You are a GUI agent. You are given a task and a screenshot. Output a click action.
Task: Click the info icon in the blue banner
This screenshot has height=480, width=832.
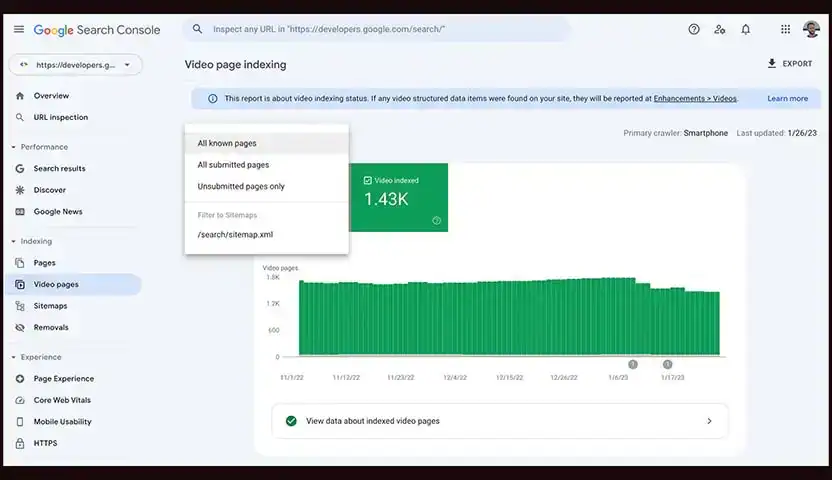click(x=213, y=99)
